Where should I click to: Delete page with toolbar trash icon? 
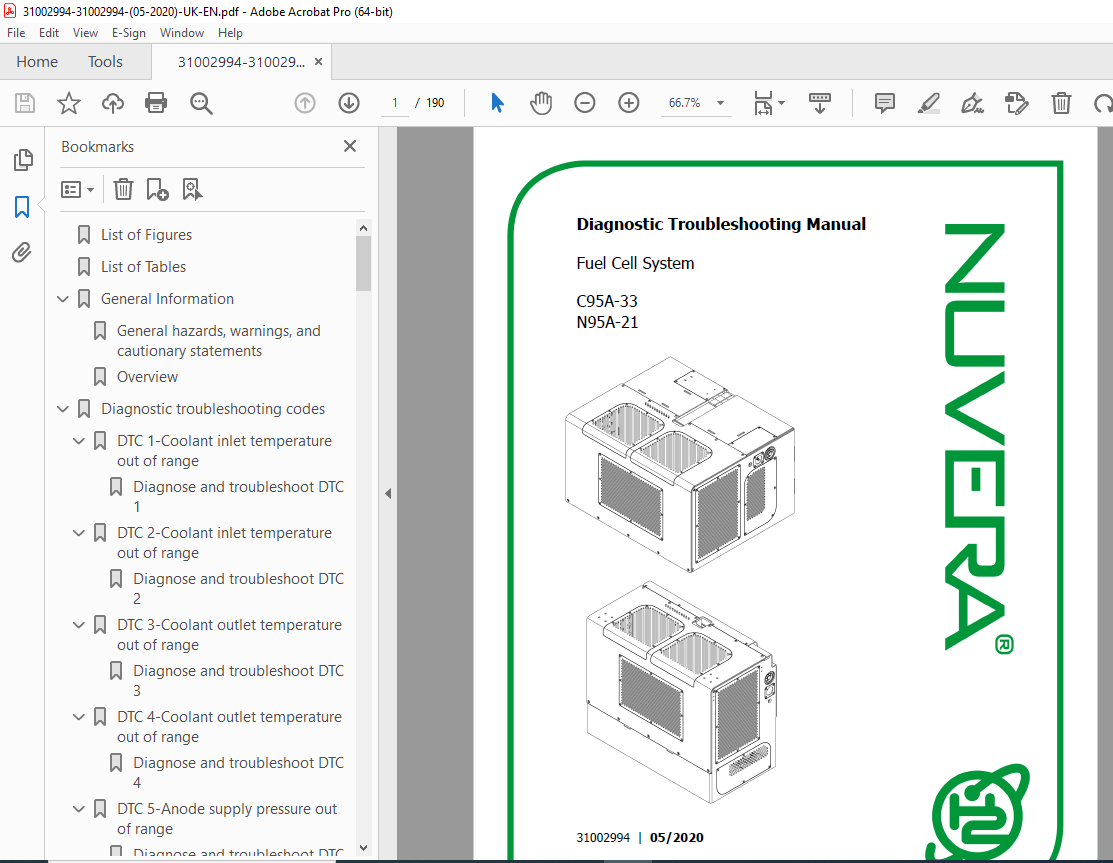coord(1061,103)
